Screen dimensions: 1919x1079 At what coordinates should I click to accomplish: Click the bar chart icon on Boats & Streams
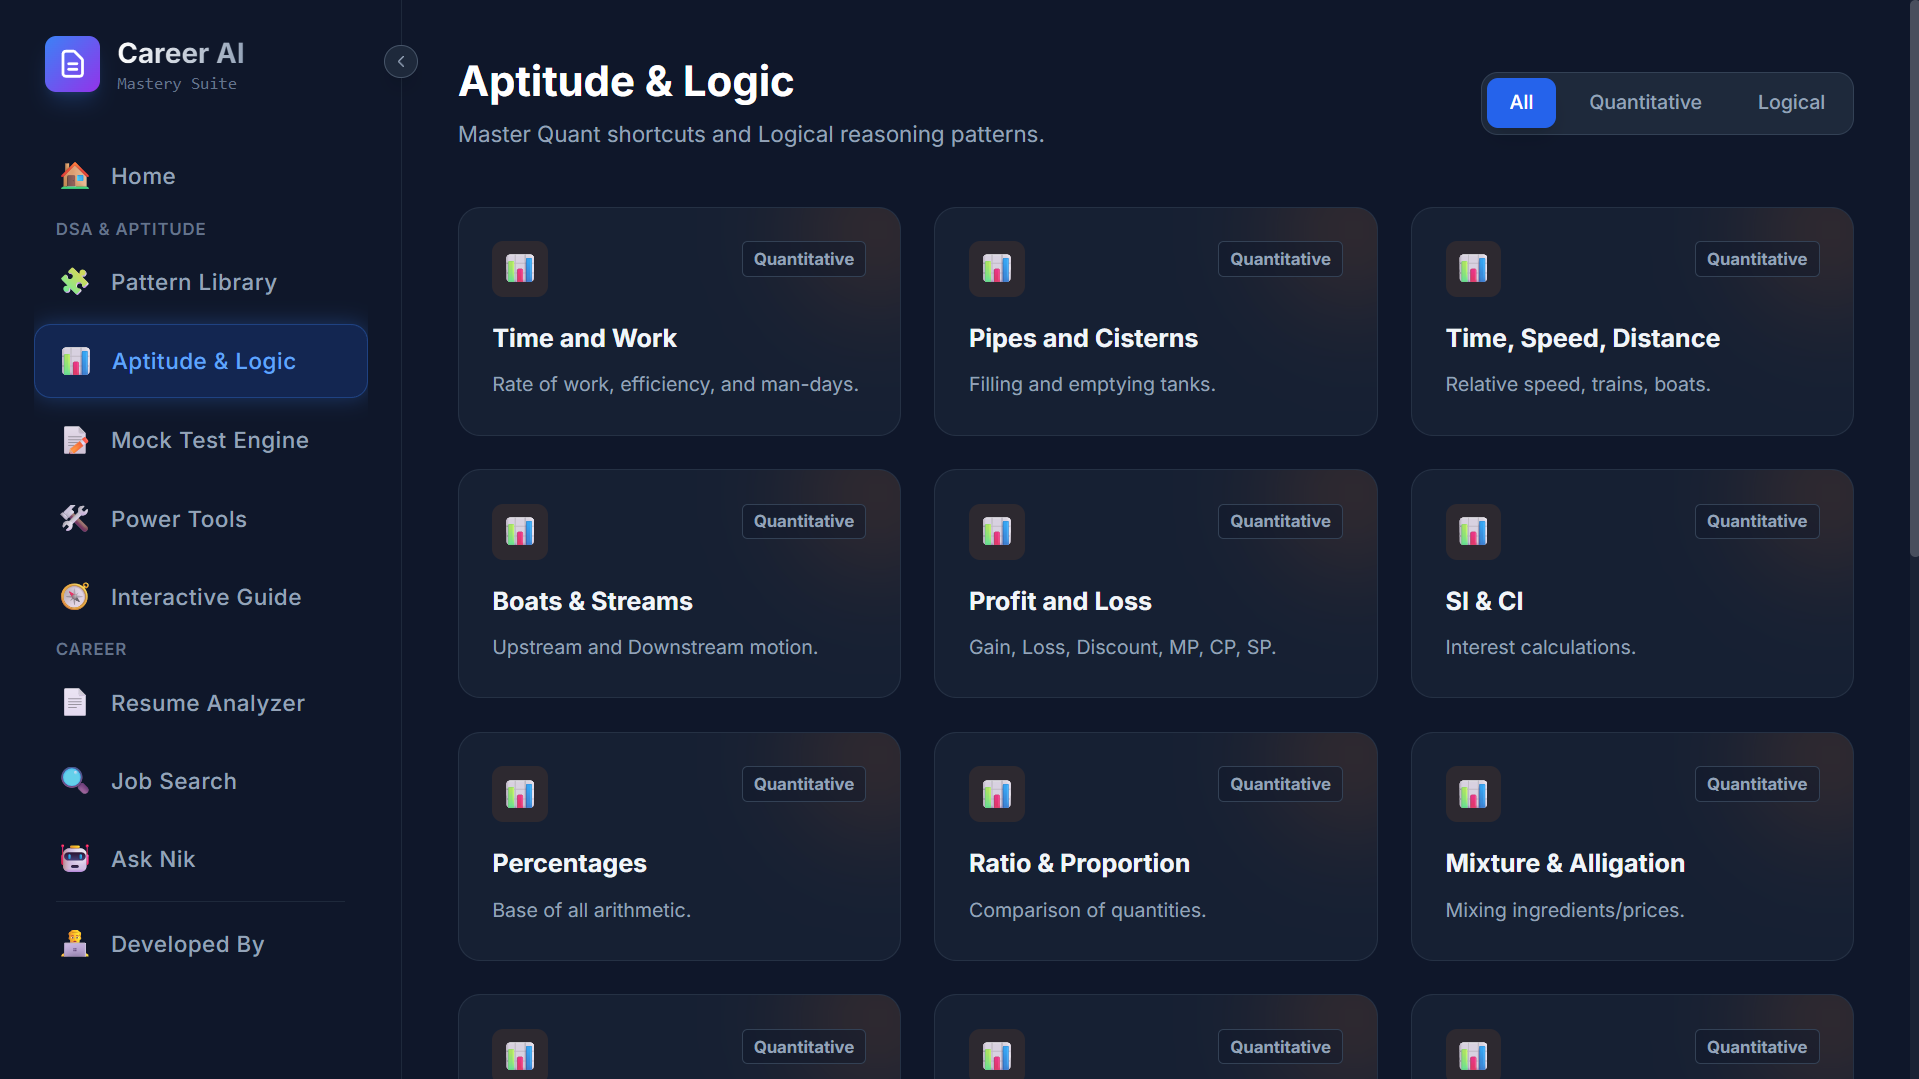tap(519, 531)
